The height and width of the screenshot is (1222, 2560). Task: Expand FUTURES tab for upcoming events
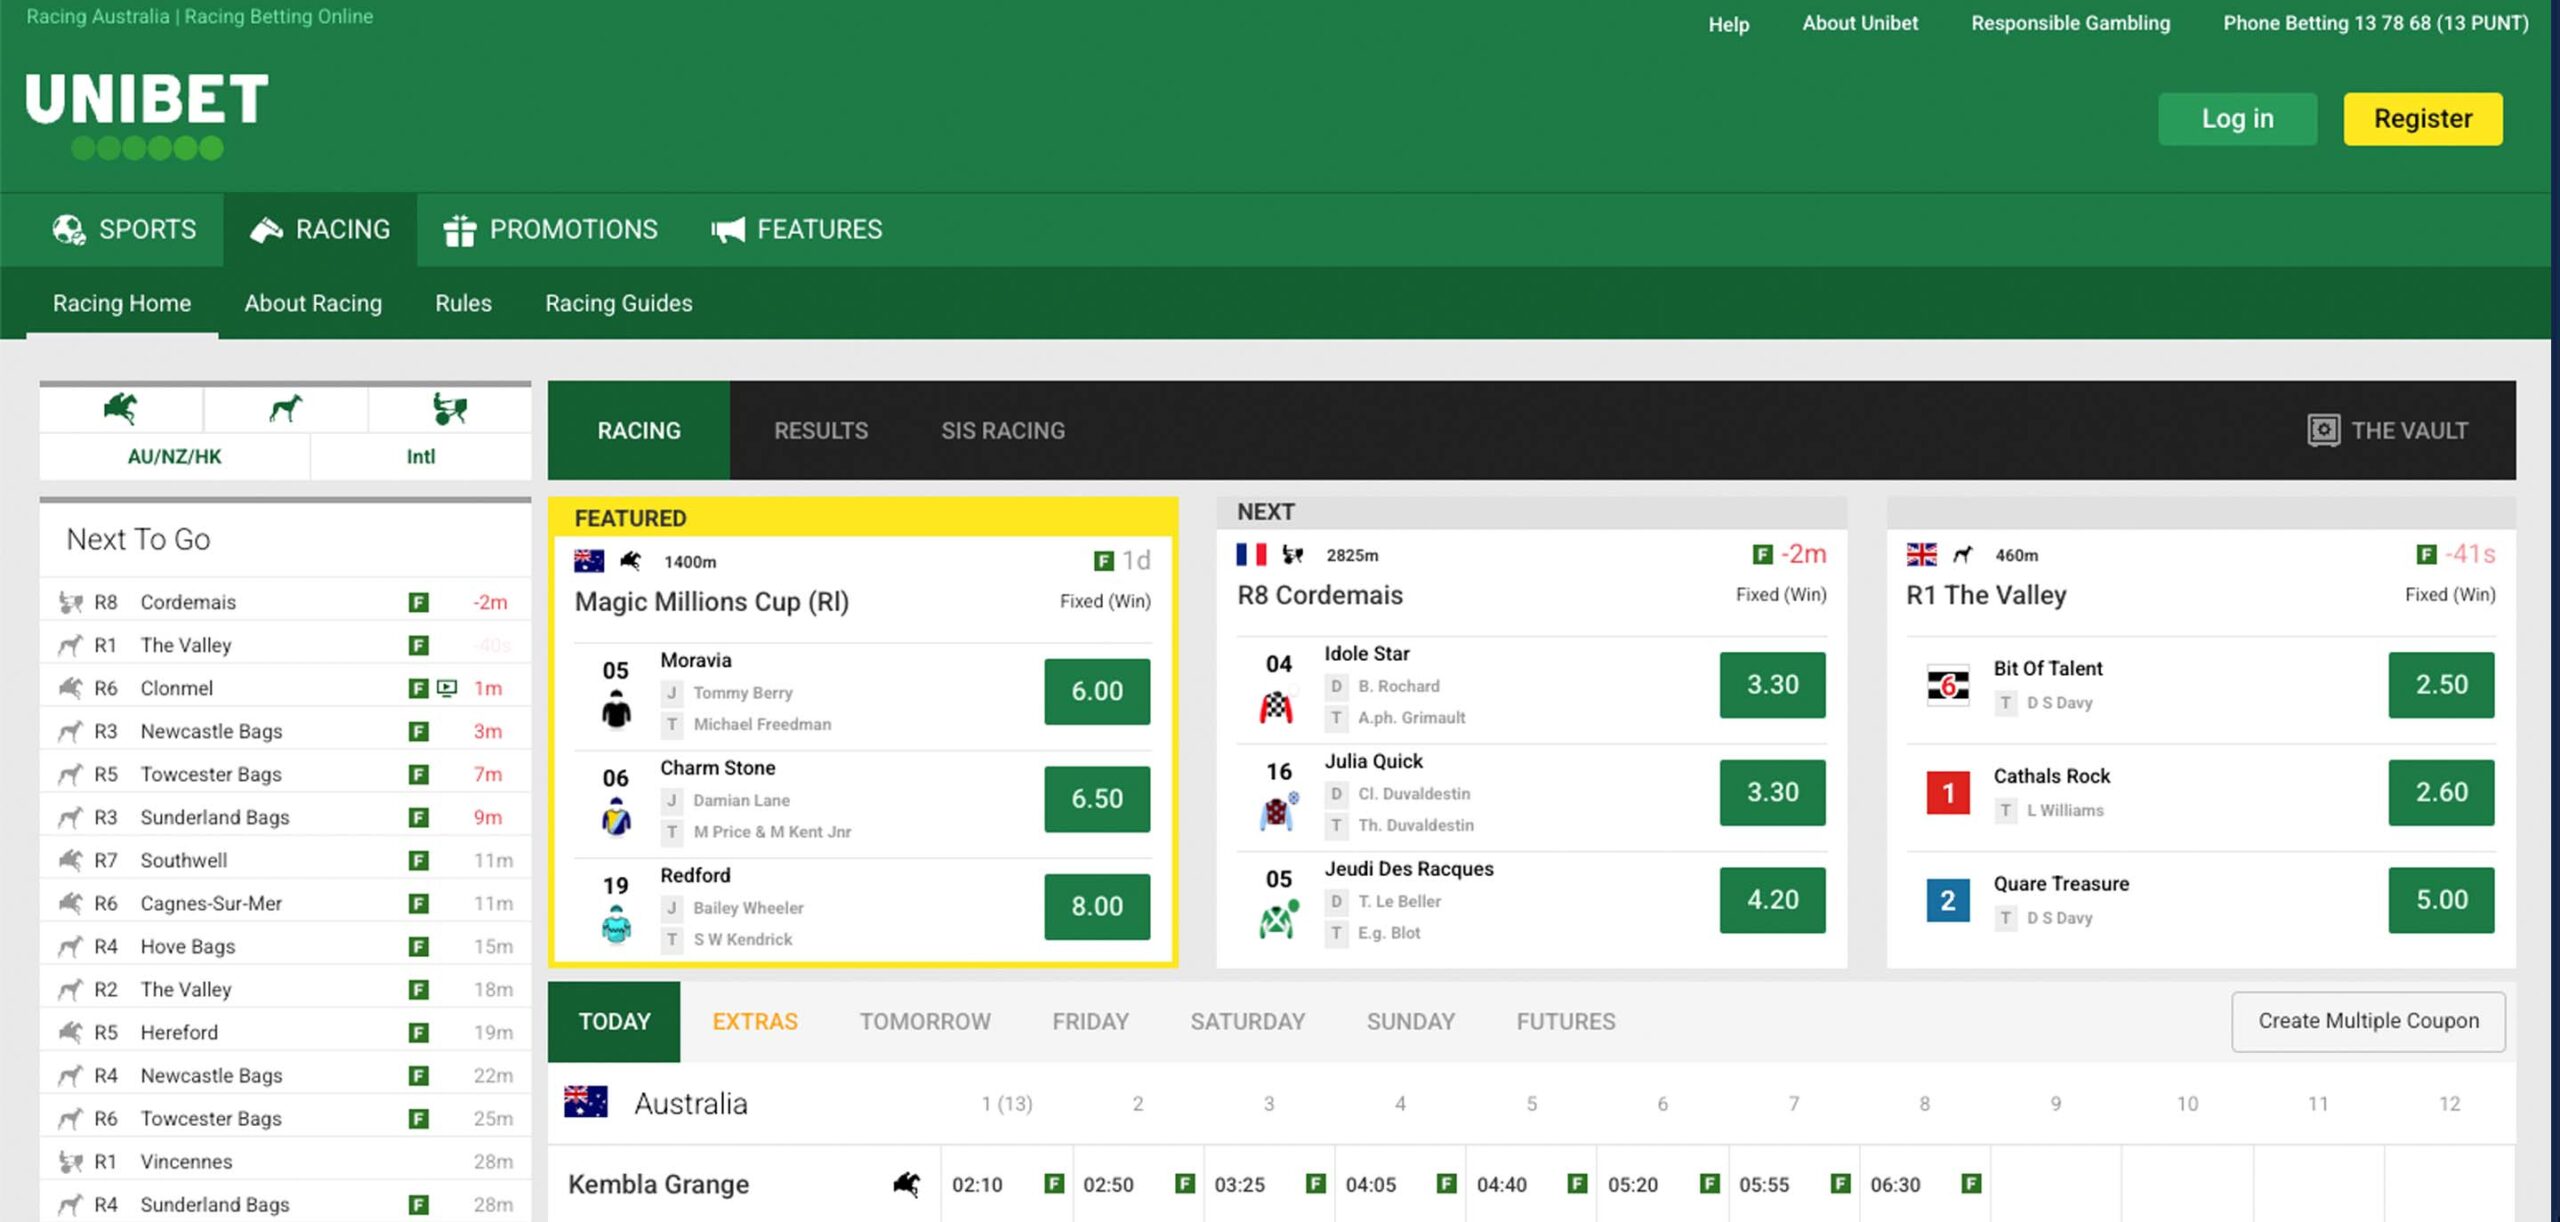point(1564,1019)
